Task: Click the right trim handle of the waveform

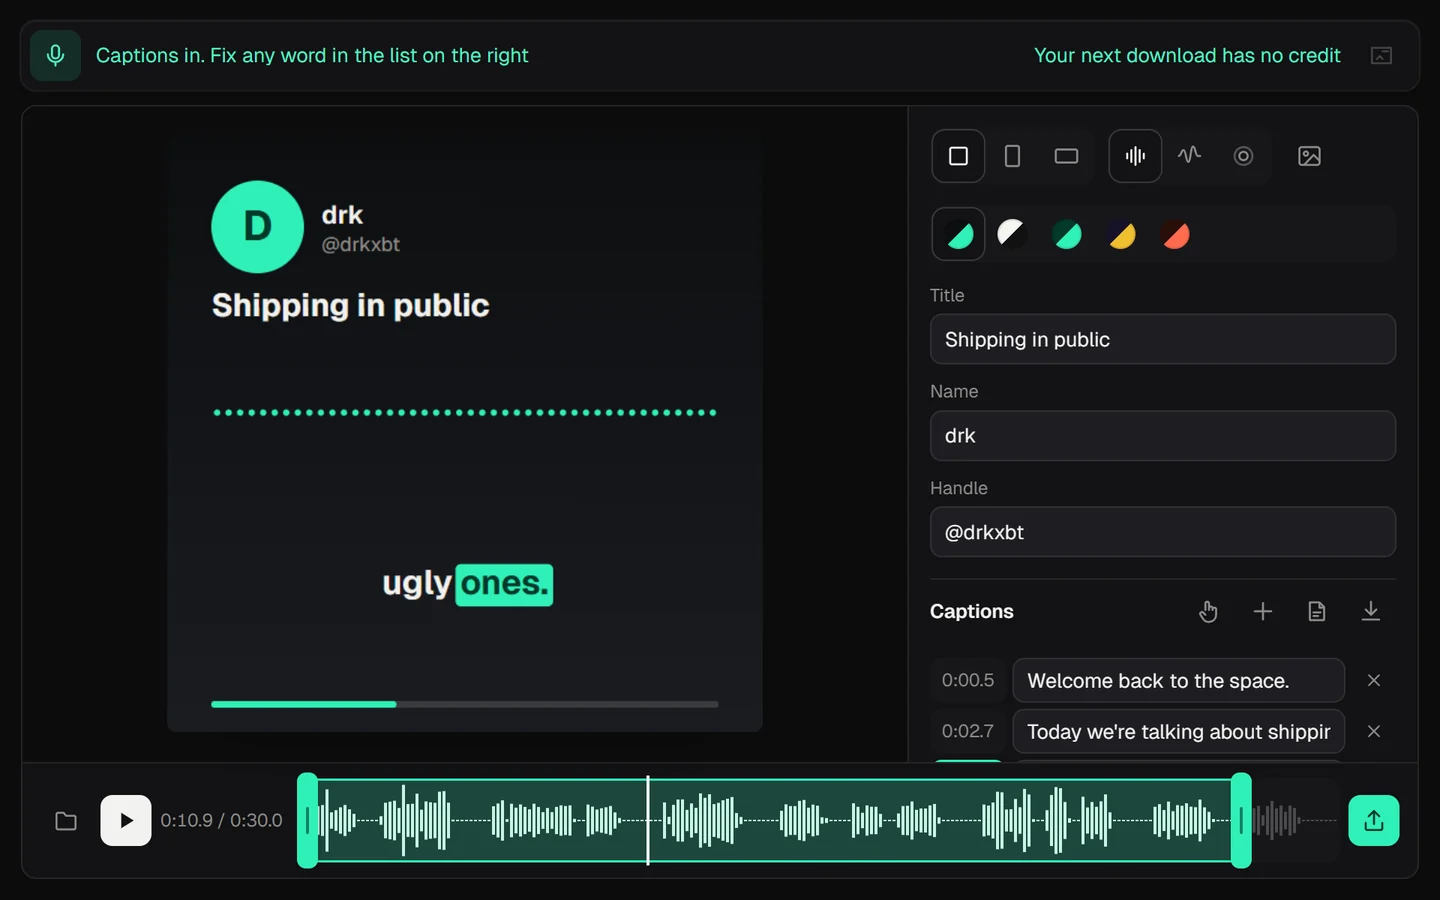Action: tap(1241, 820)
